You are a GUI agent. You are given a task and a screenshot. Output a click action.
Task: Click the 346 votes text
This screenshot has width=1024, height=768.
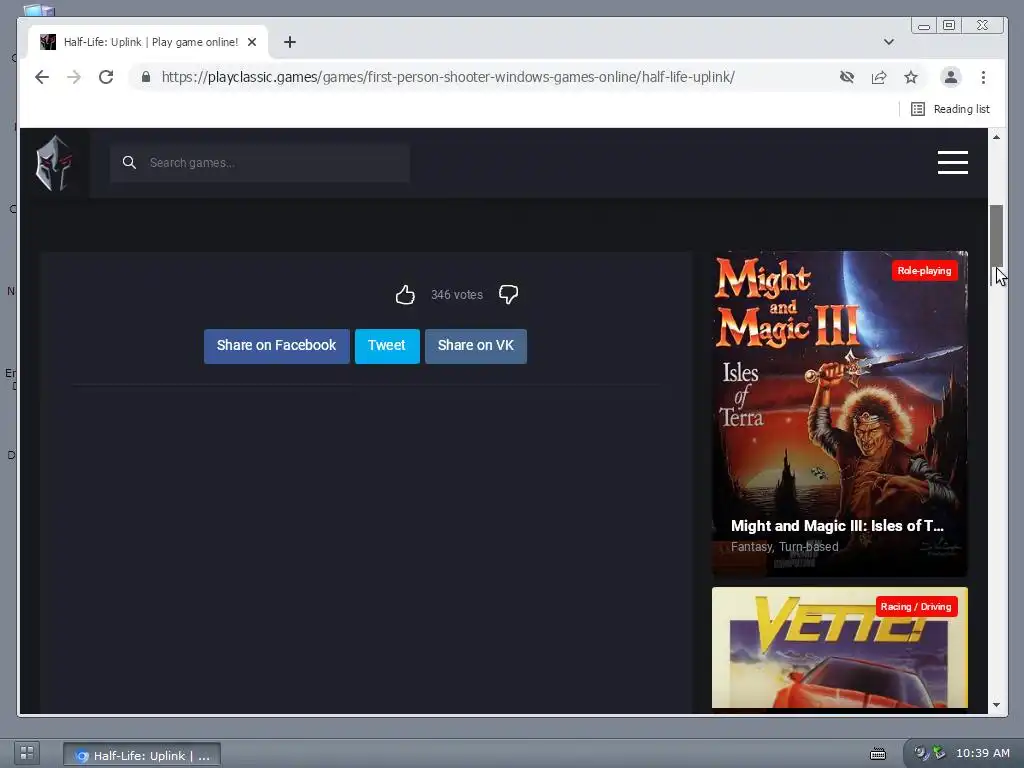(x=456, y=295)
